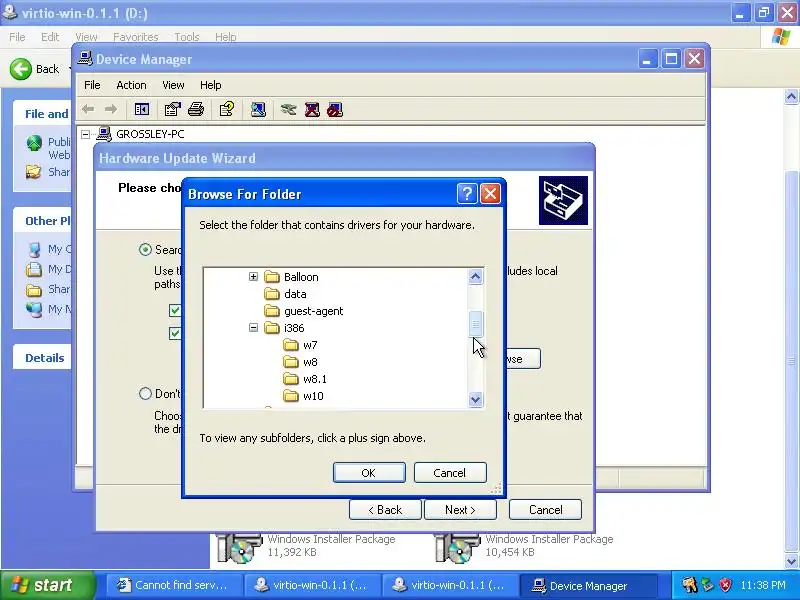Toggle the first checkbox under Search option
This screenshot has height=600, width=800.
tap(174, 310)
